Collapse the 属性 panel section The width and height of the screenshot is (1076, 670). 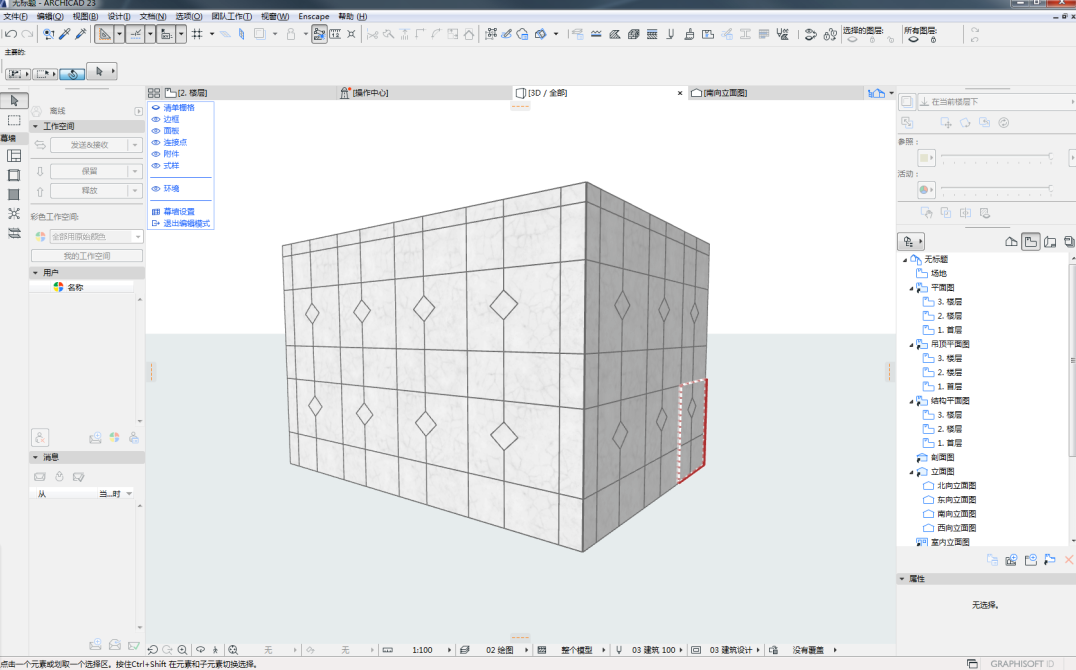(x=902, y=579)
